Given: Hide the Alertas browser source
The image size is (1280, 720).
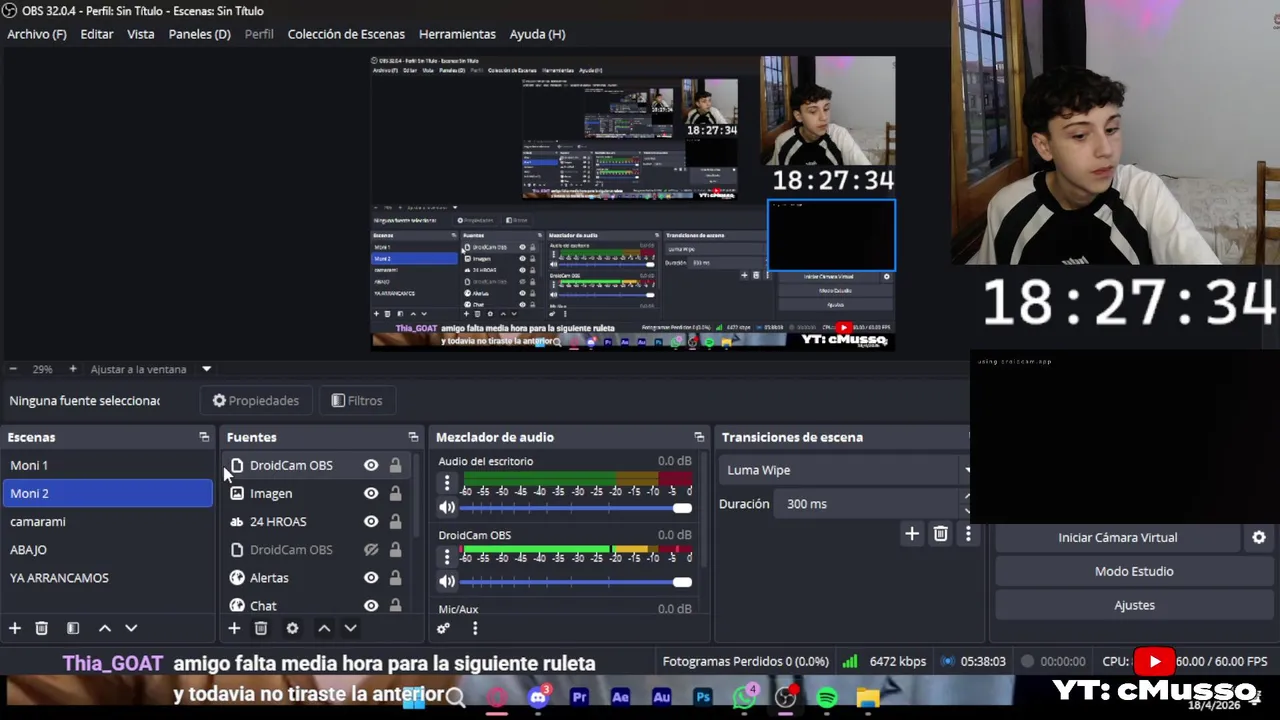Looking at the screenshot, I should tap(371, 577).
